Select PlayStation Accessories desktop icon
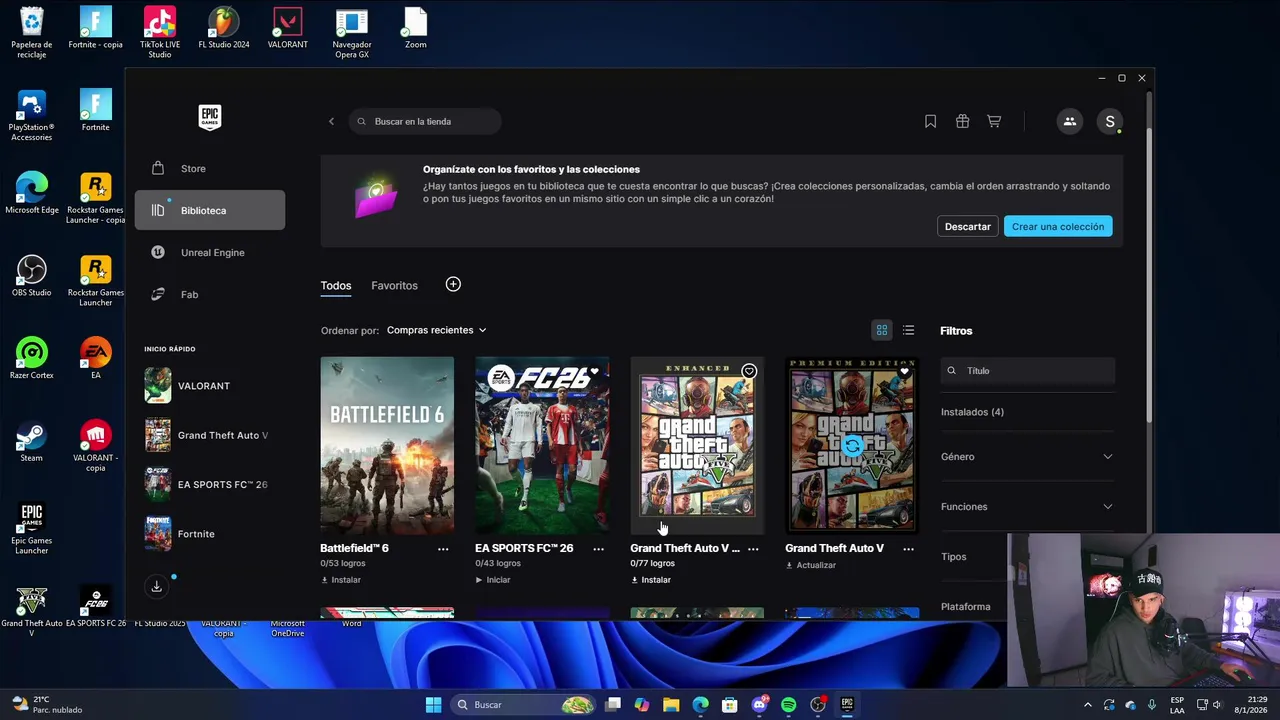The image size is (1280, 720). click(32, 115)
